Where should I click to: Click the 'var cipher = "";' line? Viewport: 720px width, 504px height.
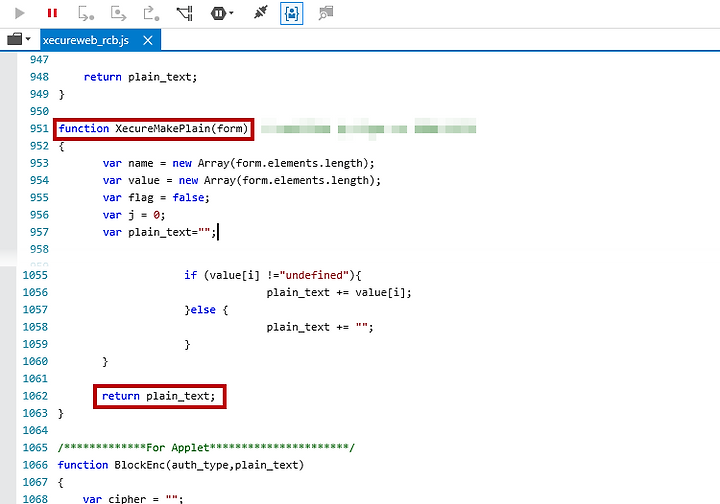pyautogui.click(x=133, y=499)
